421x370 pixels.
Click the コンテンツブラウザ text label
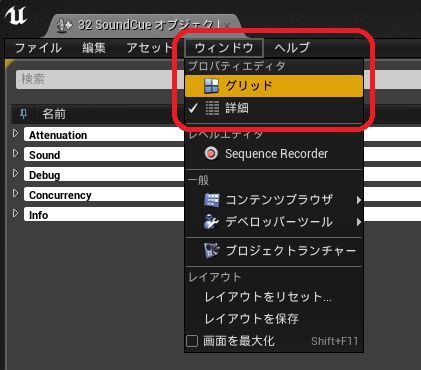279,200
